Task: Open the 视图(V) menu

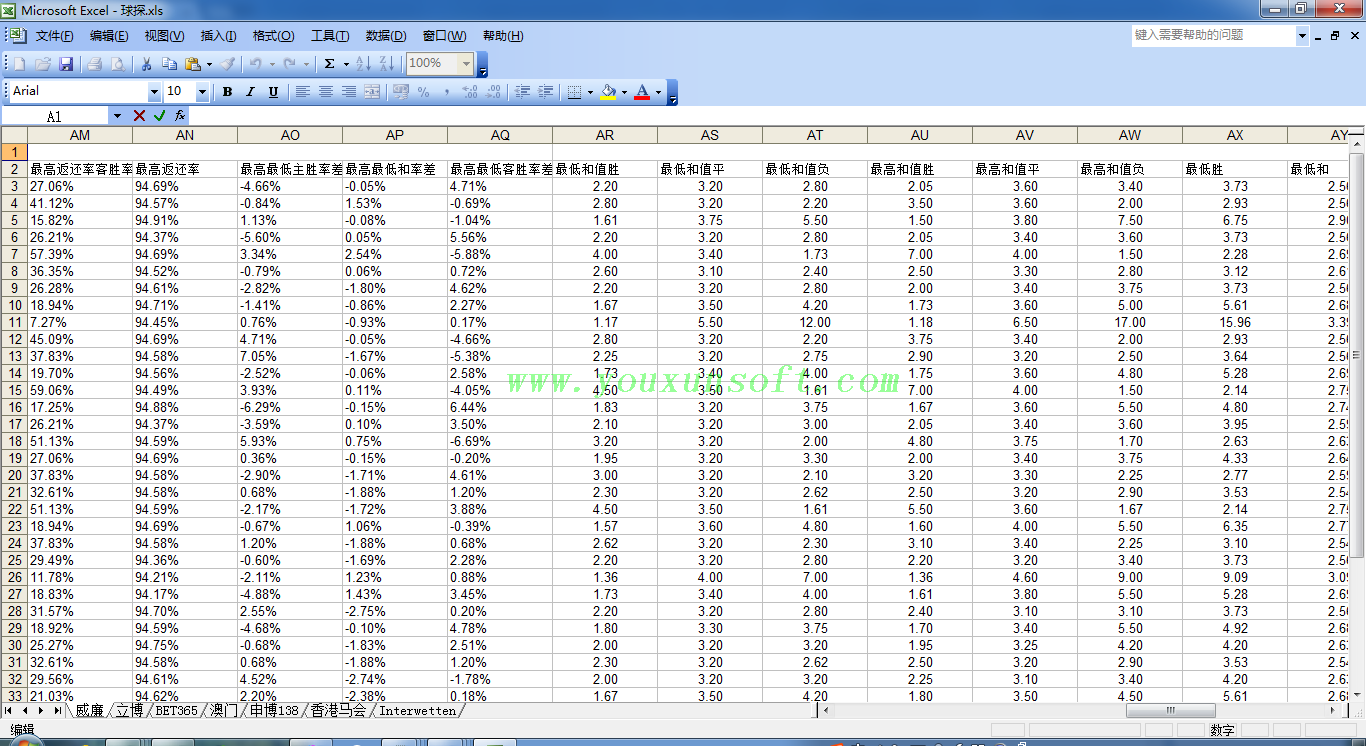Action: [x=164, y=36]
